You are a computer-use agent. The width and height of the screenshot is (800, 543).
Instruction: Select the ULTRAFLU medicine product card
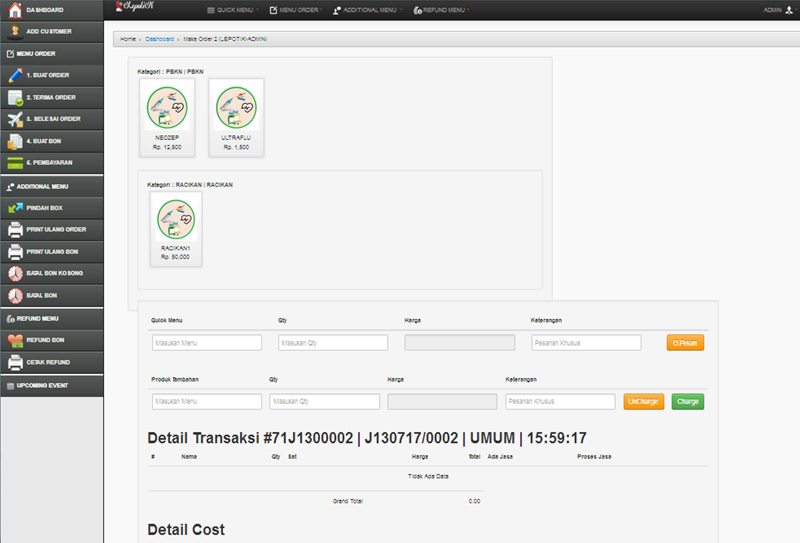(x=236, y=117)
